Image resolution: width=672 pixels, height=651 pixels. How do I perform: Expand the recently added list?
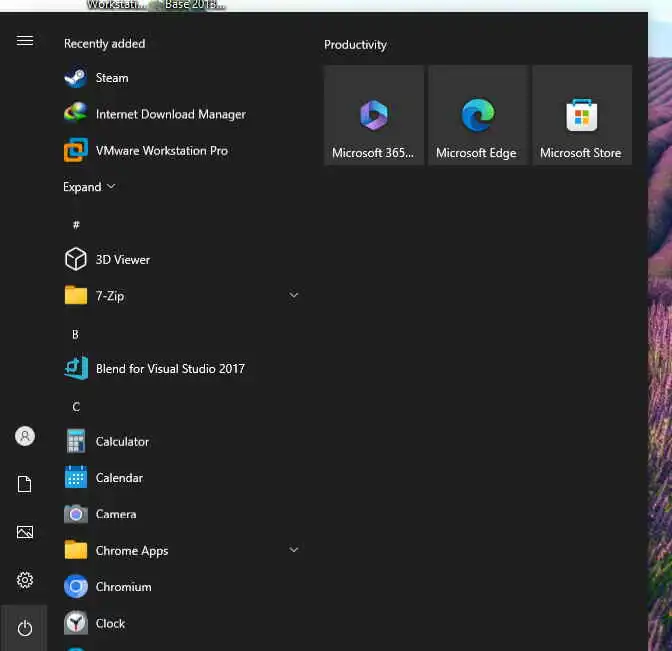tap(89, 187)
